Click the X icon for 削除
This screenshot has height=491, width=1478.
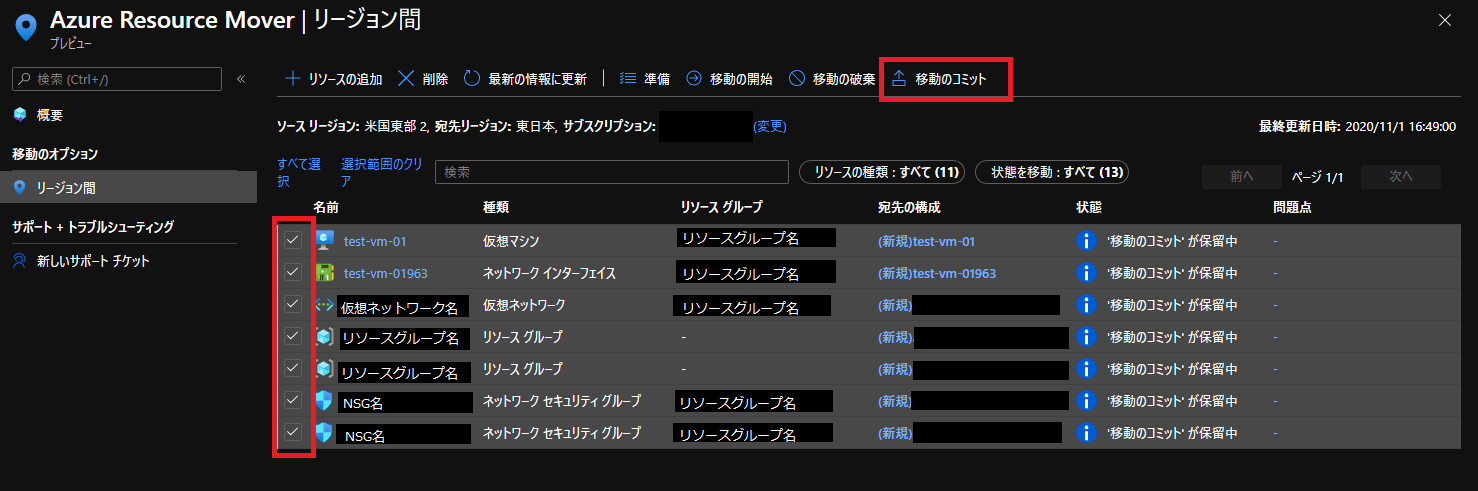pos(406,78)
